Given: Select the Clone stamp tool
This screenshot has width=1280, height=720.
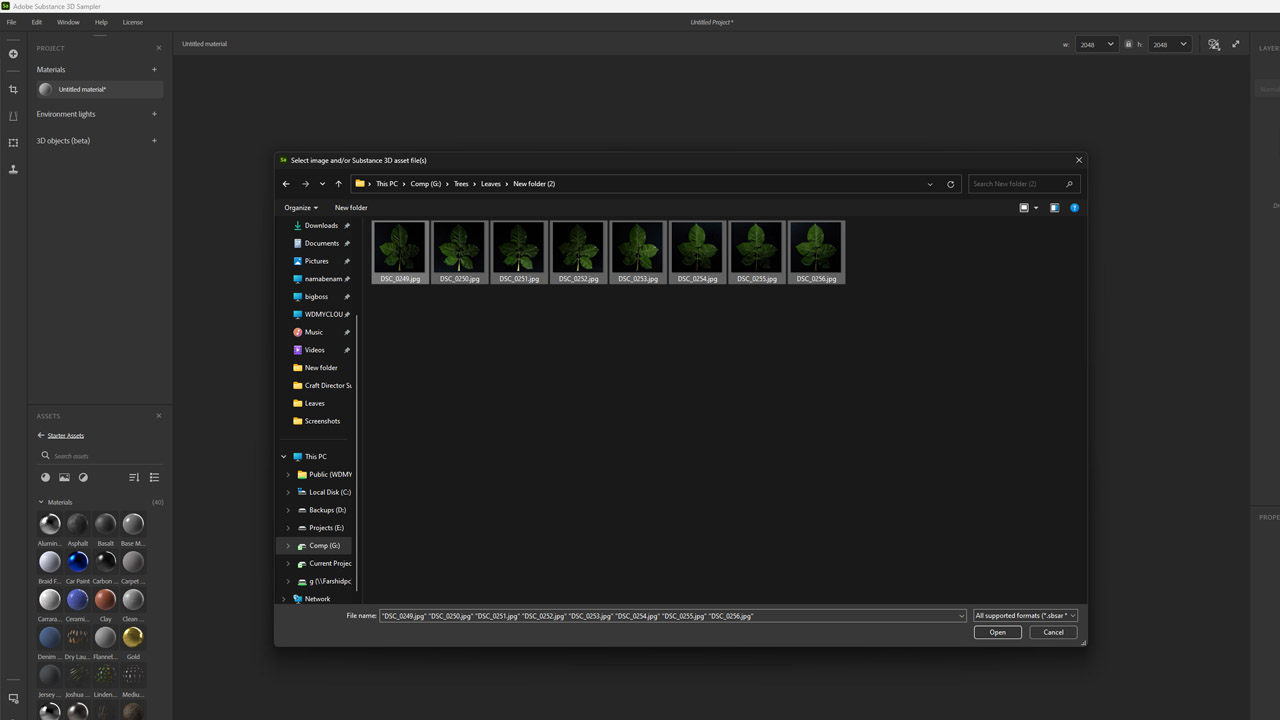Looking at the screenshot, I should click(x=13, y=169).
